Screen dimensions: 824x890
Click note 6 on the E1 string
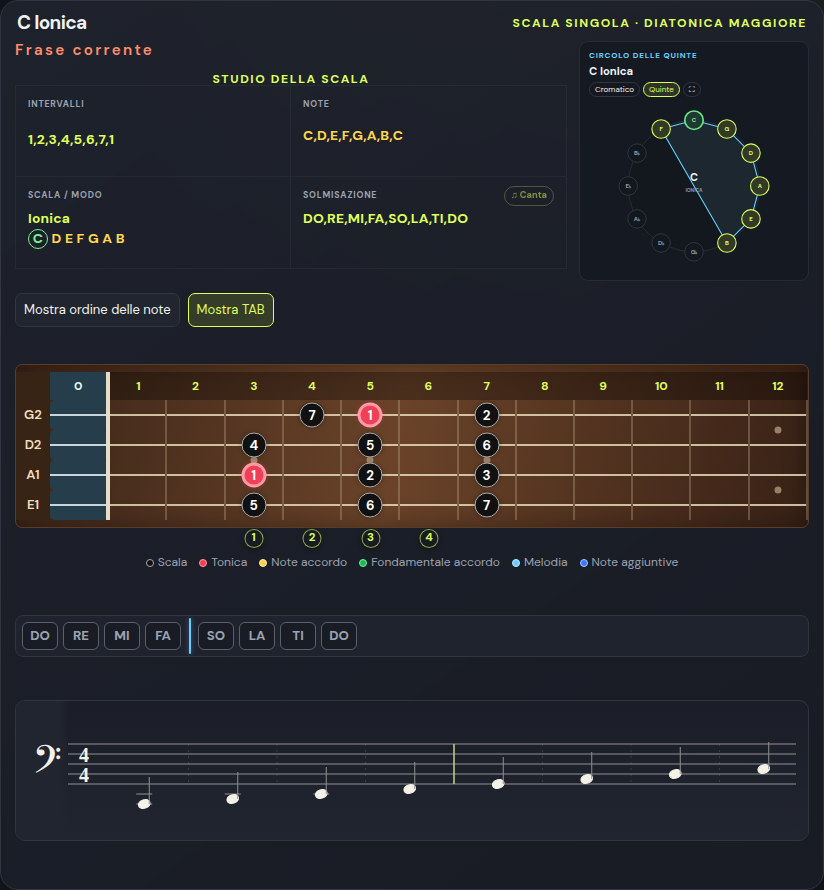coord(370,505)
